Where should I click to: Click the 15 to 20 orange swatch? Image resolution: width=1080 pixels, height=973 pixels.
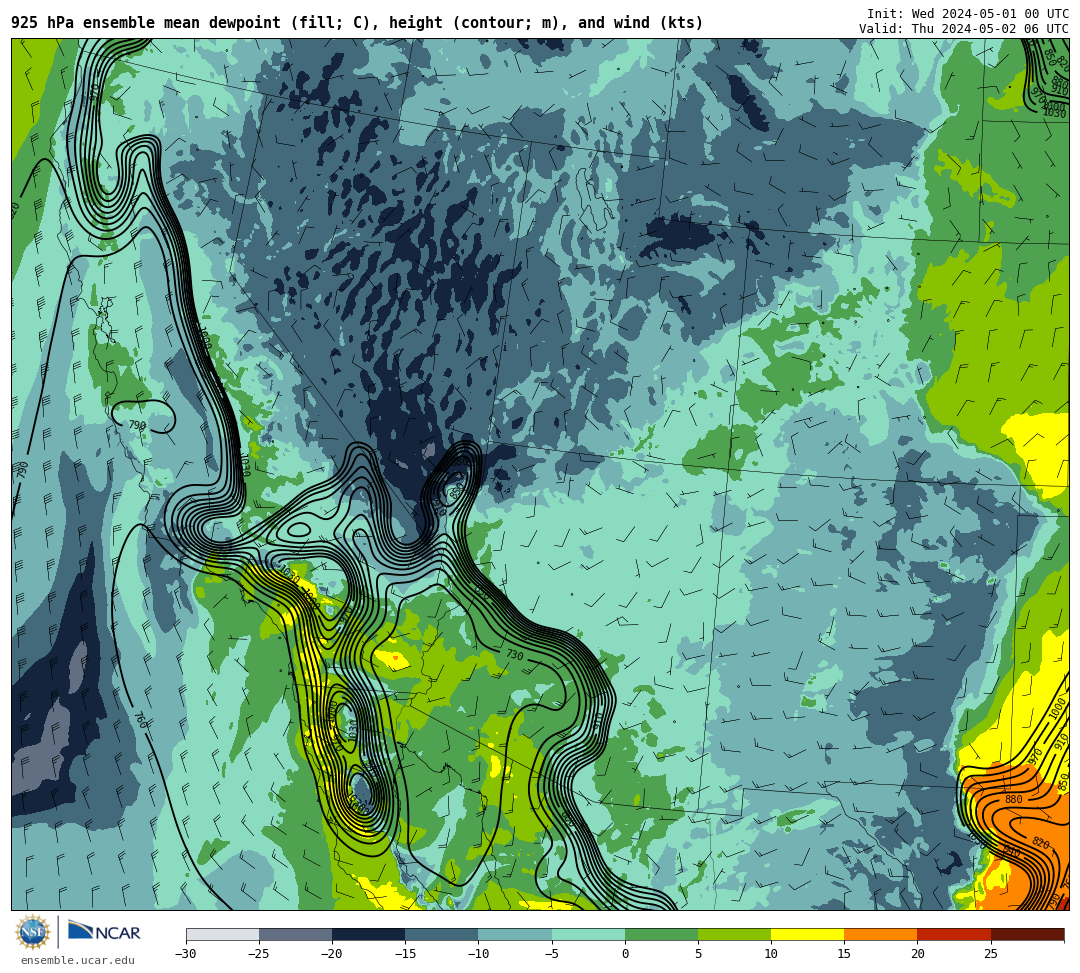coord(881,934)
